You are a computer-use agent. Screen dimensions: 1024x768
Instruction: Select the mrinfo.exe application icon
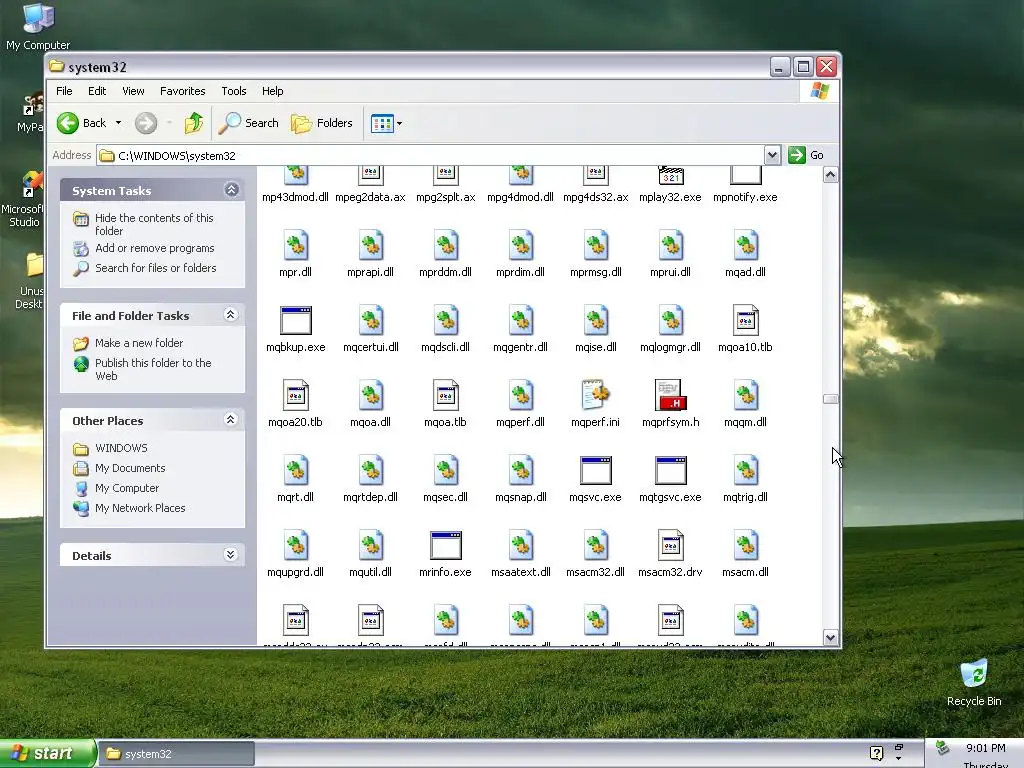[445, 546]
